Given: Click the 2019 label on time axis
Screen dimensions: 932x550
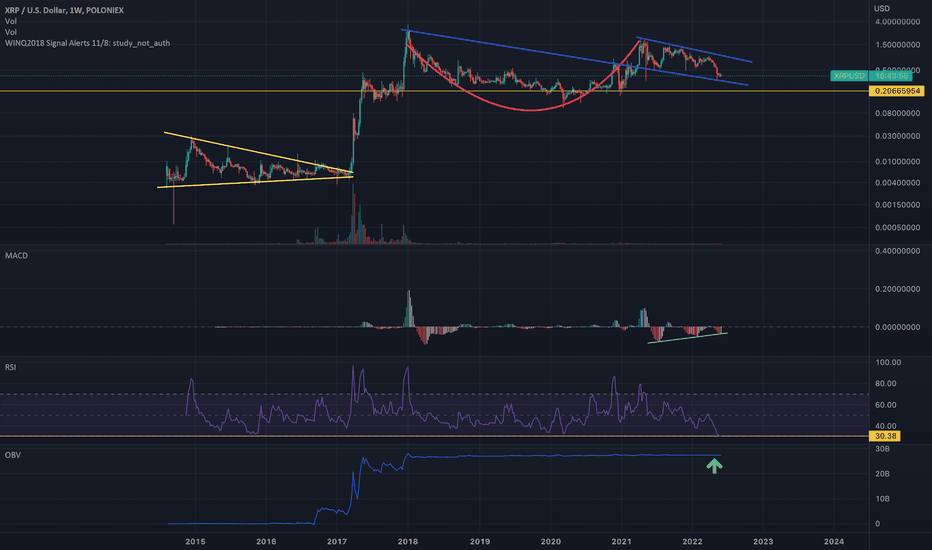Looking at the screenshot, I should click(x=480, y=541).
